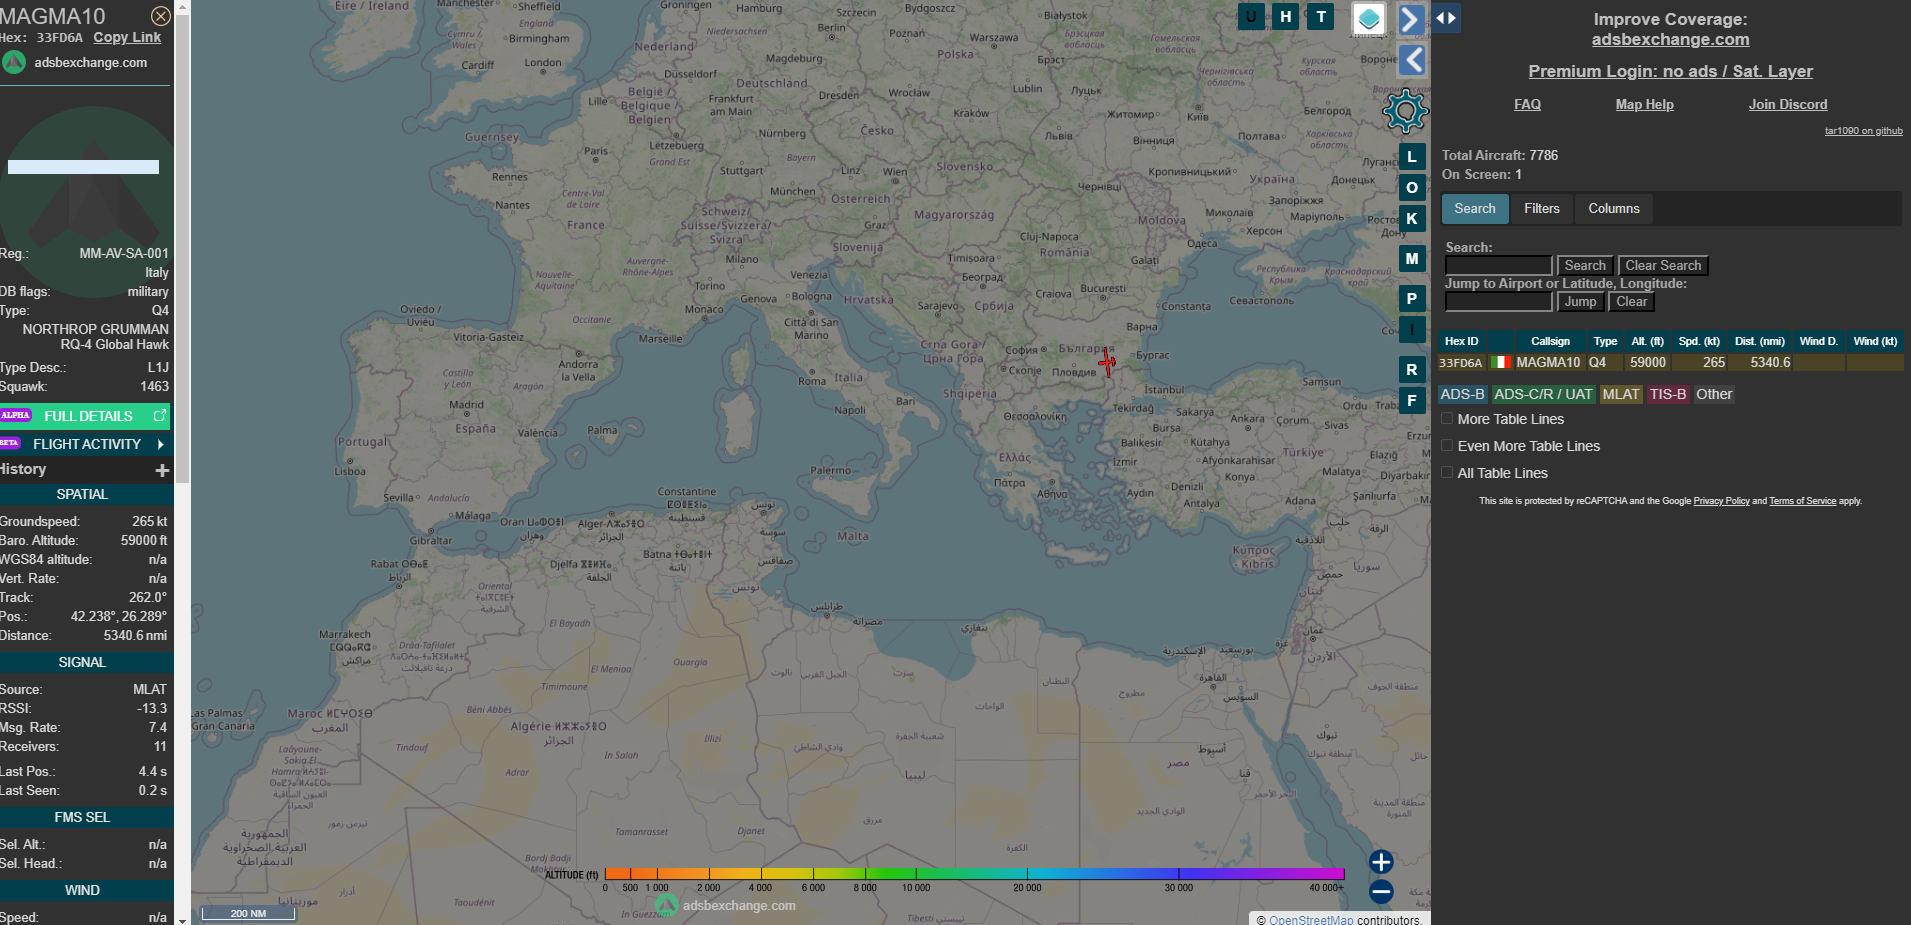Click the Search button beside the search field
The height and width of the screenshot is (925, 1911).
[x=1585, y=266]
